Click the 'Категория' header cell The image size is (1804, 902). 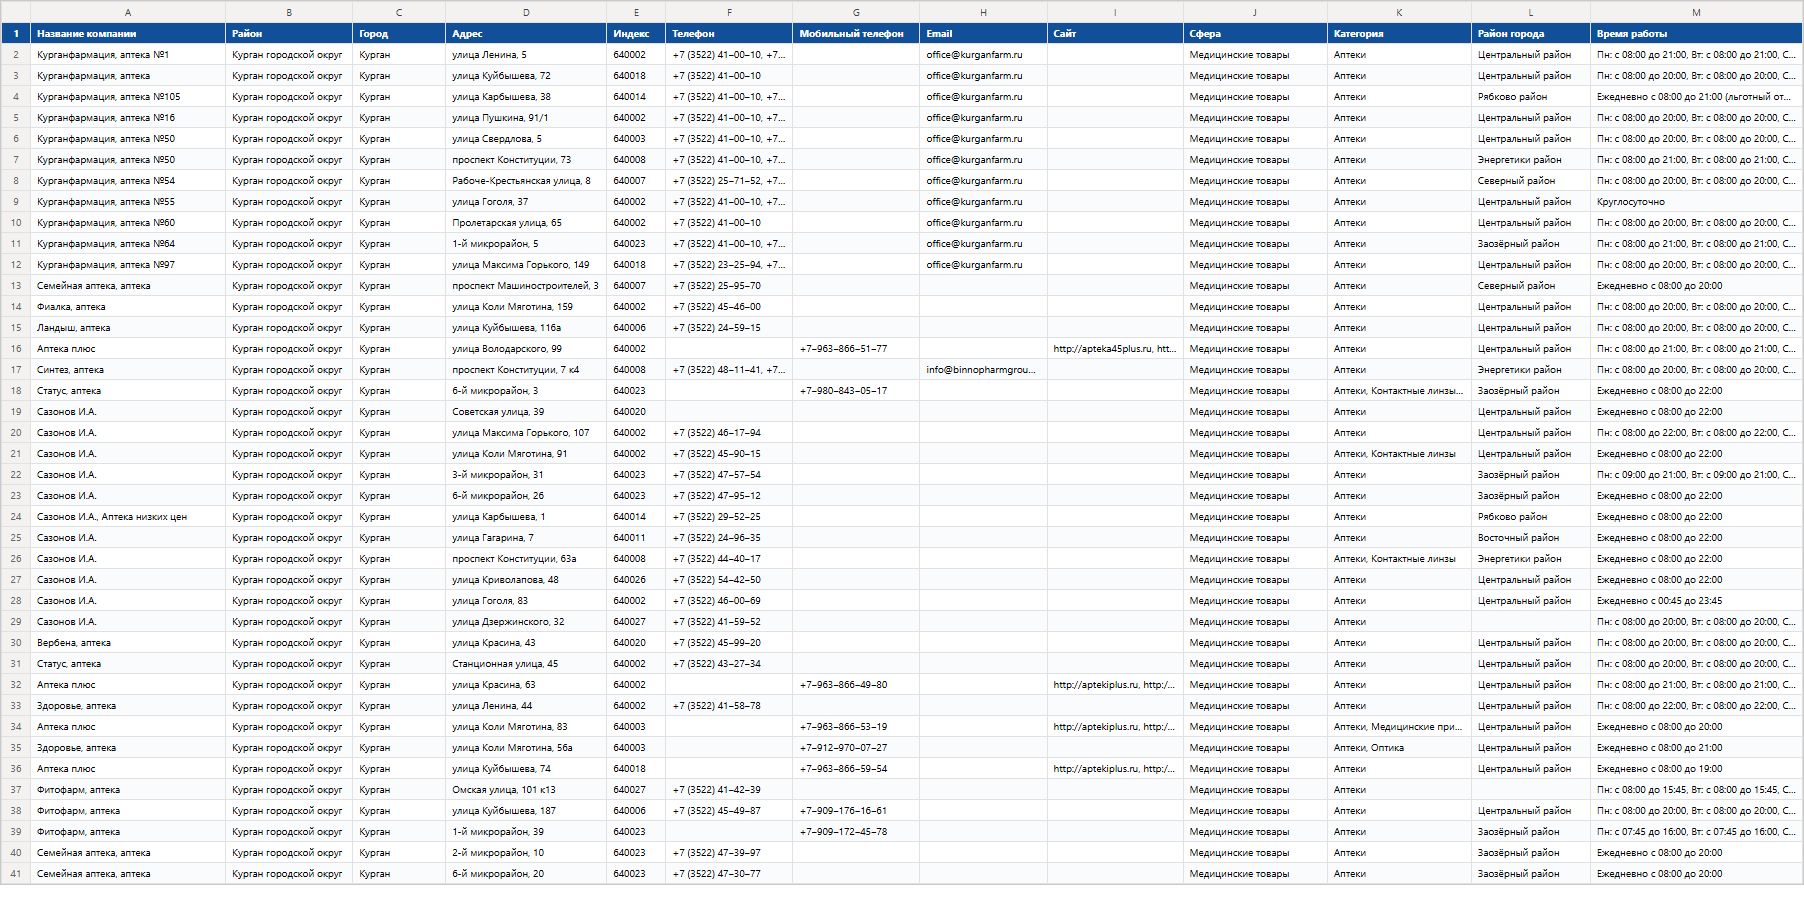(1399, 33)
